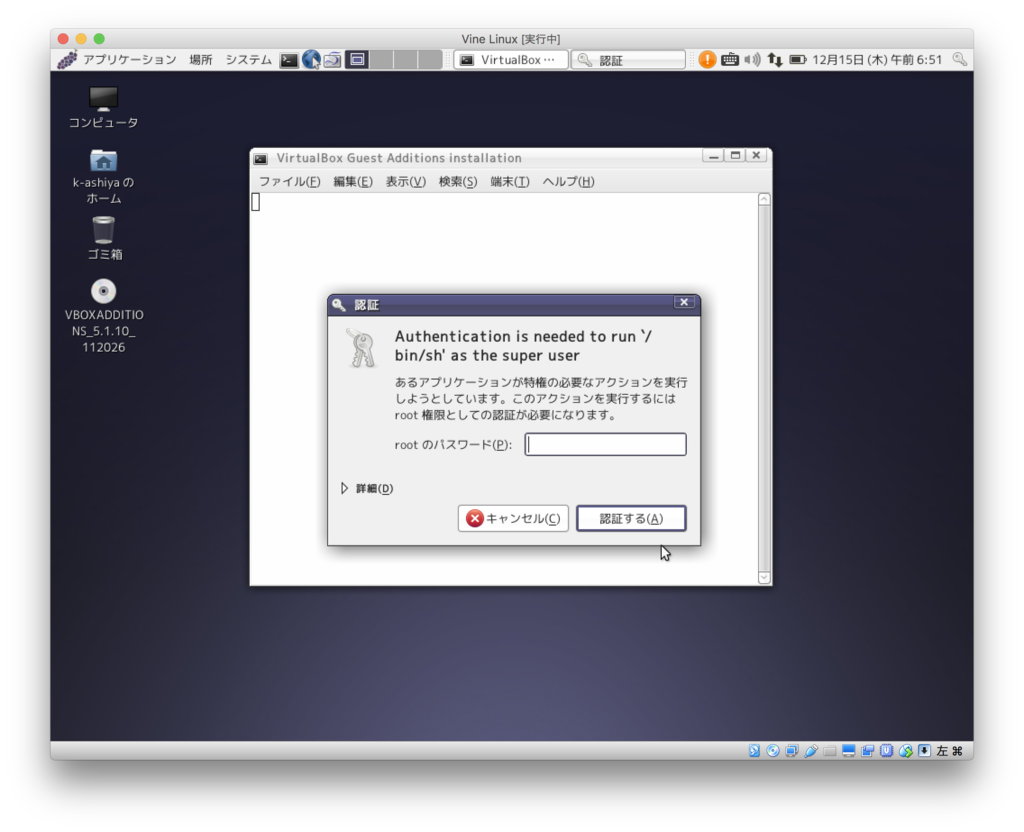1024x832 pixels.
Task: Open the terminal ファイル(F) menu
Action: click(x=289, y=182)
